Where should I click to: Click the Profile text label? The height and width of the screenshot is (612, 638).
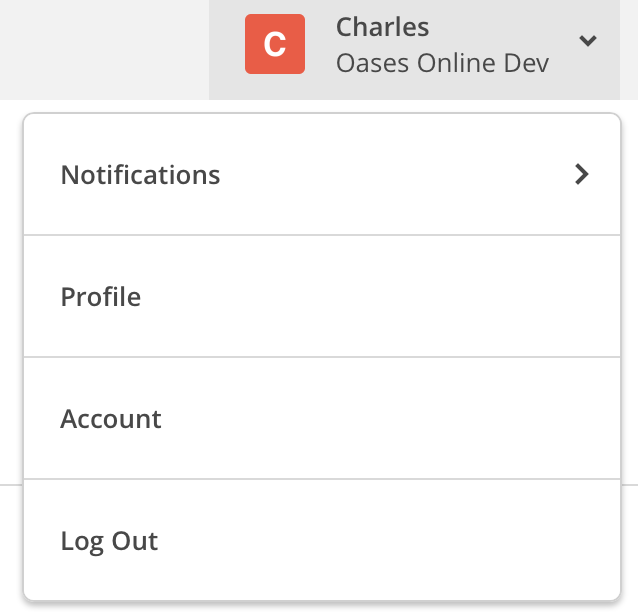pyautogui.click(x=101, y=297)
